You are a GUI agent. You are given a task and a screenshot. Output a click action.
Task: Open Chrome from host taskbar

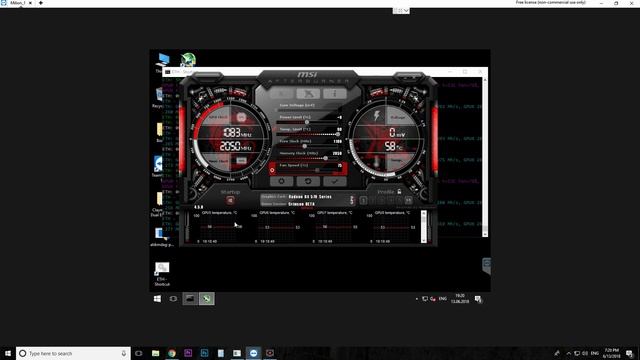point(172,353)
